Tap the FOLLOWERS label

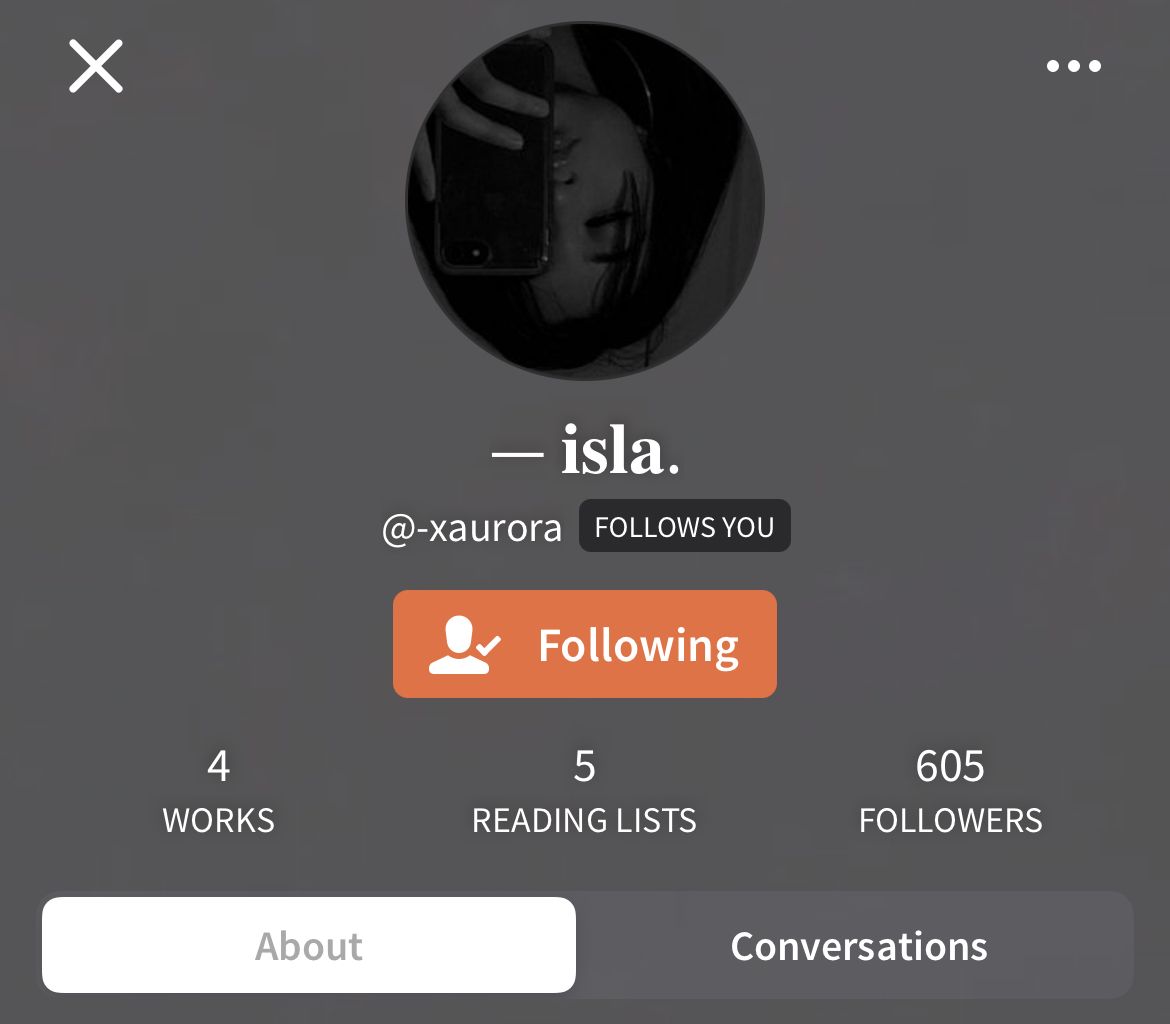[x=950, y=820]
